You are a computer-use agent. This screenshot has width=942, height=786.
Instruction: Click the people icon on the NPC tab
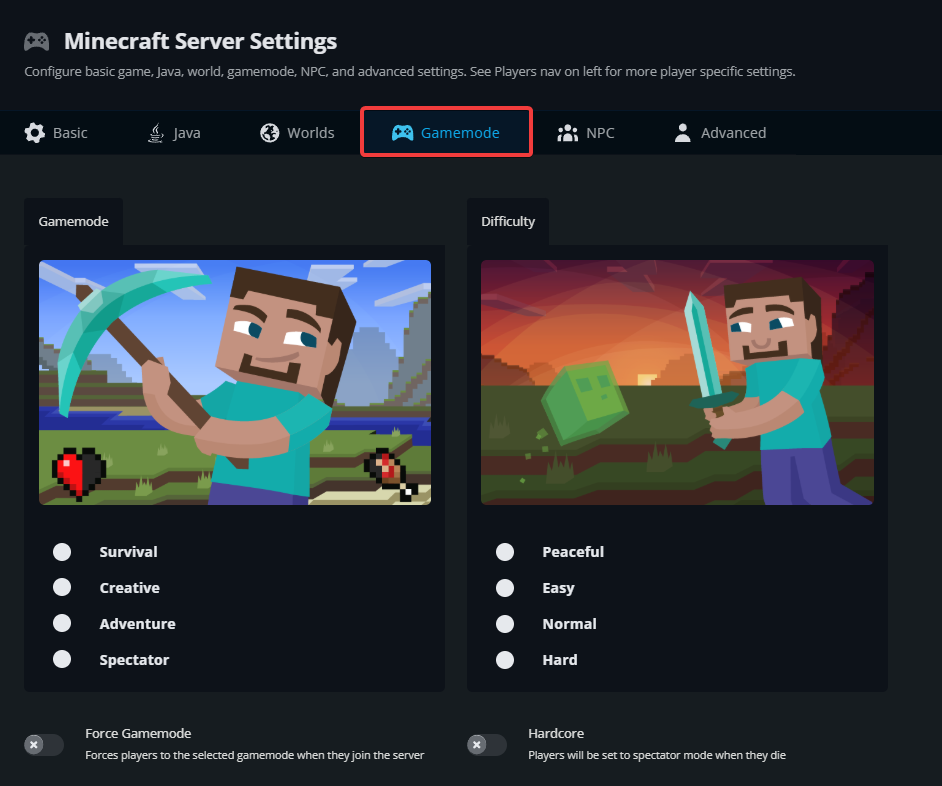[568, 132]
